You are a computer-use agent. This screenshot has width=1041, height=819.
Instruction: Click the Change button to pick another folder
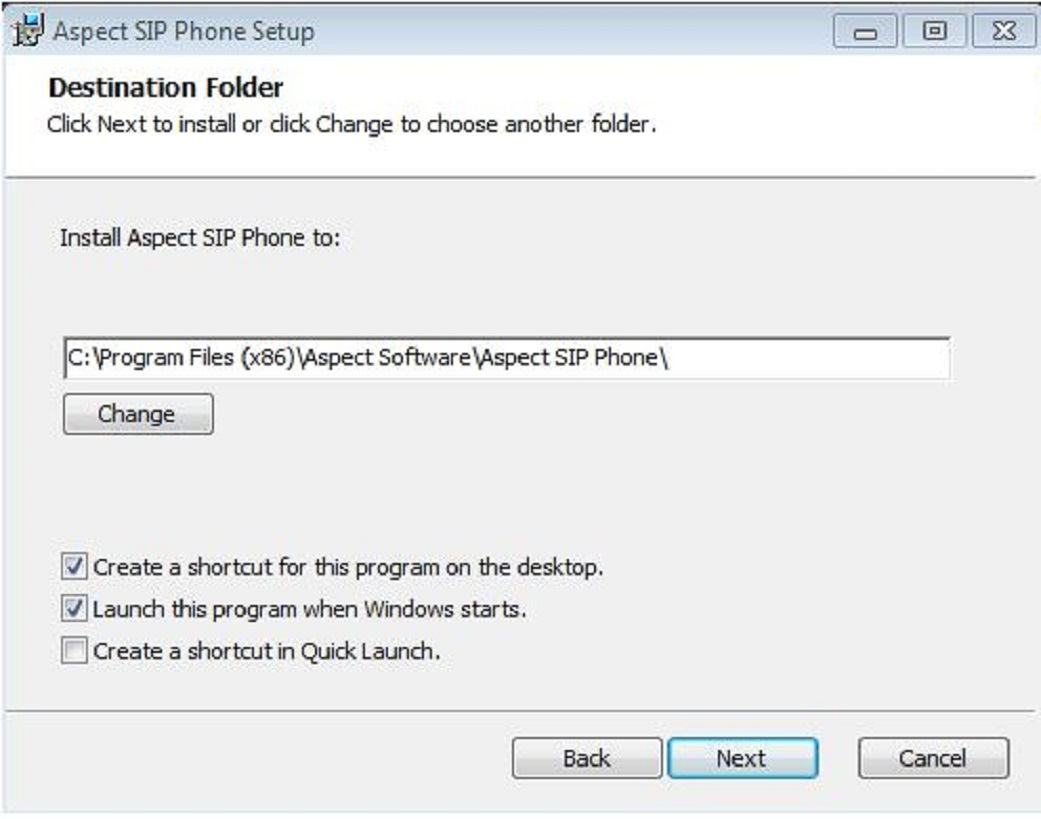[x=137, y=413]
